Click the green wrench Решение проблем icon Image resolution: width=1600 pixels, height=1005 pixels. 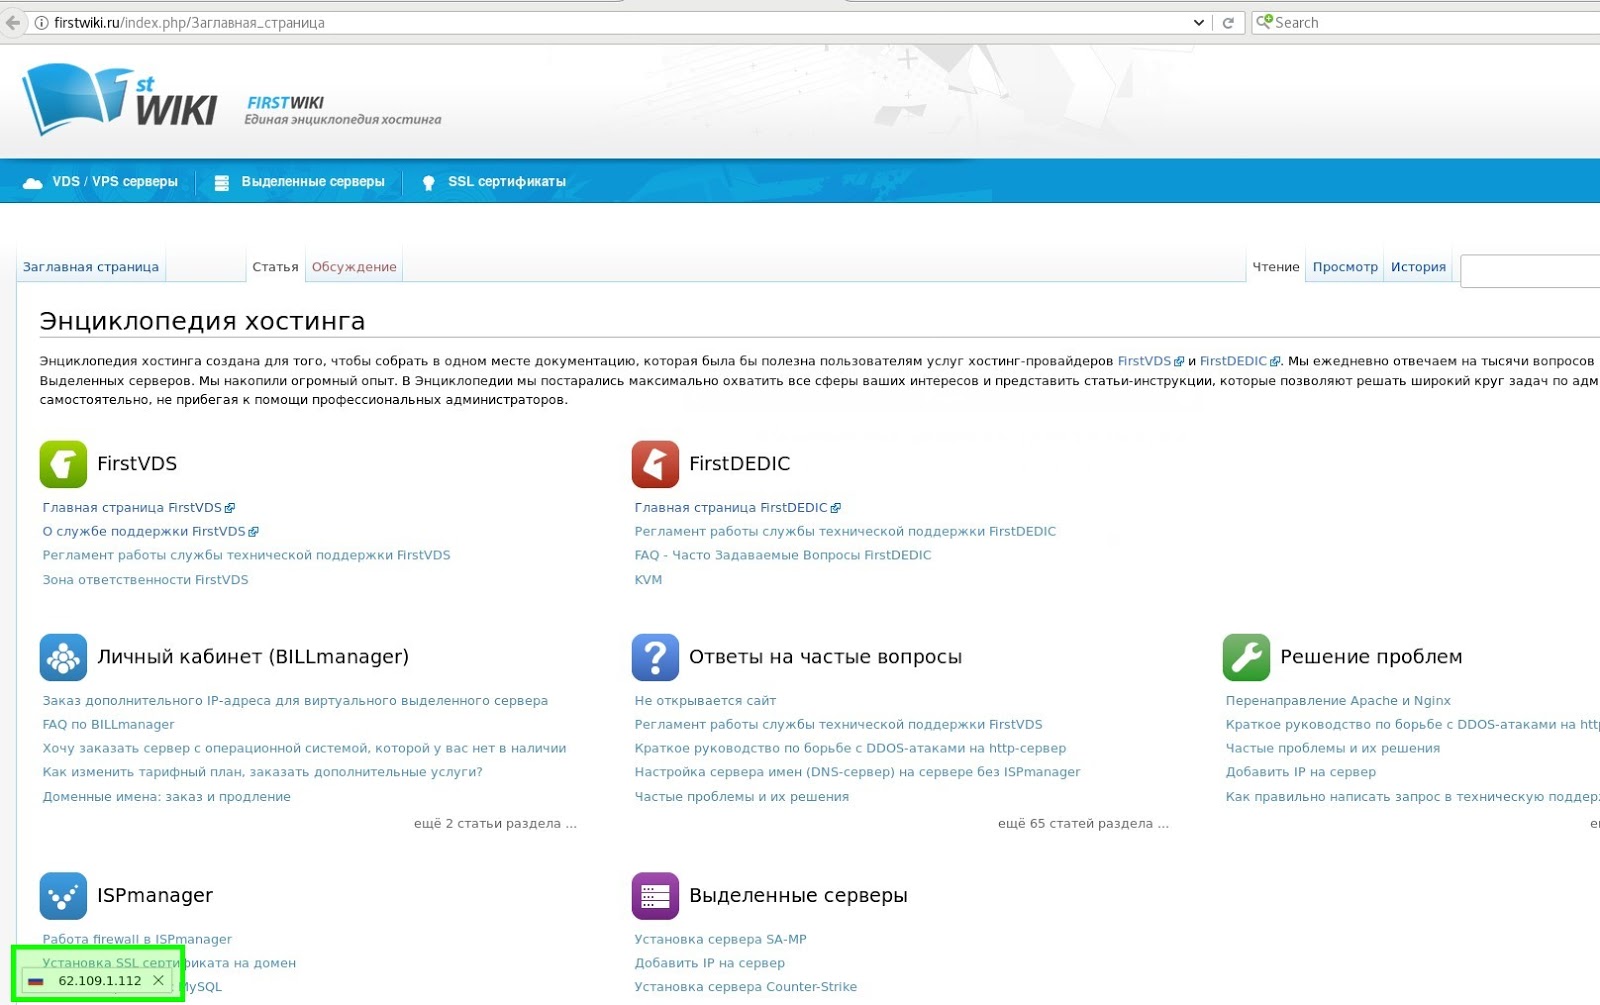(x=1246, y=657)
